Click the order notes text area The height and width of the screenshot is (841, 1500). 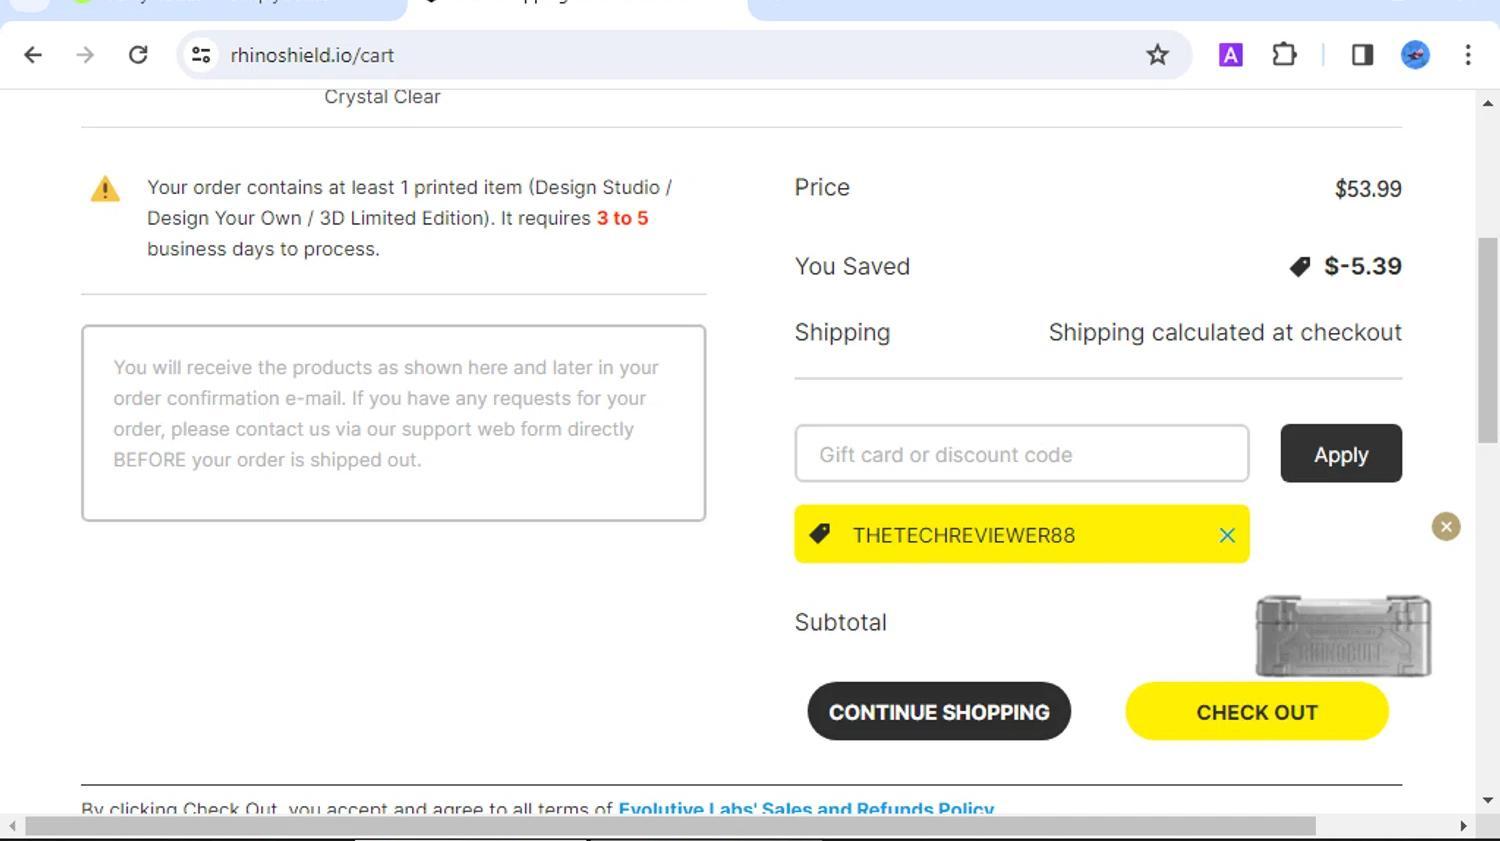(x=393, y=422)
